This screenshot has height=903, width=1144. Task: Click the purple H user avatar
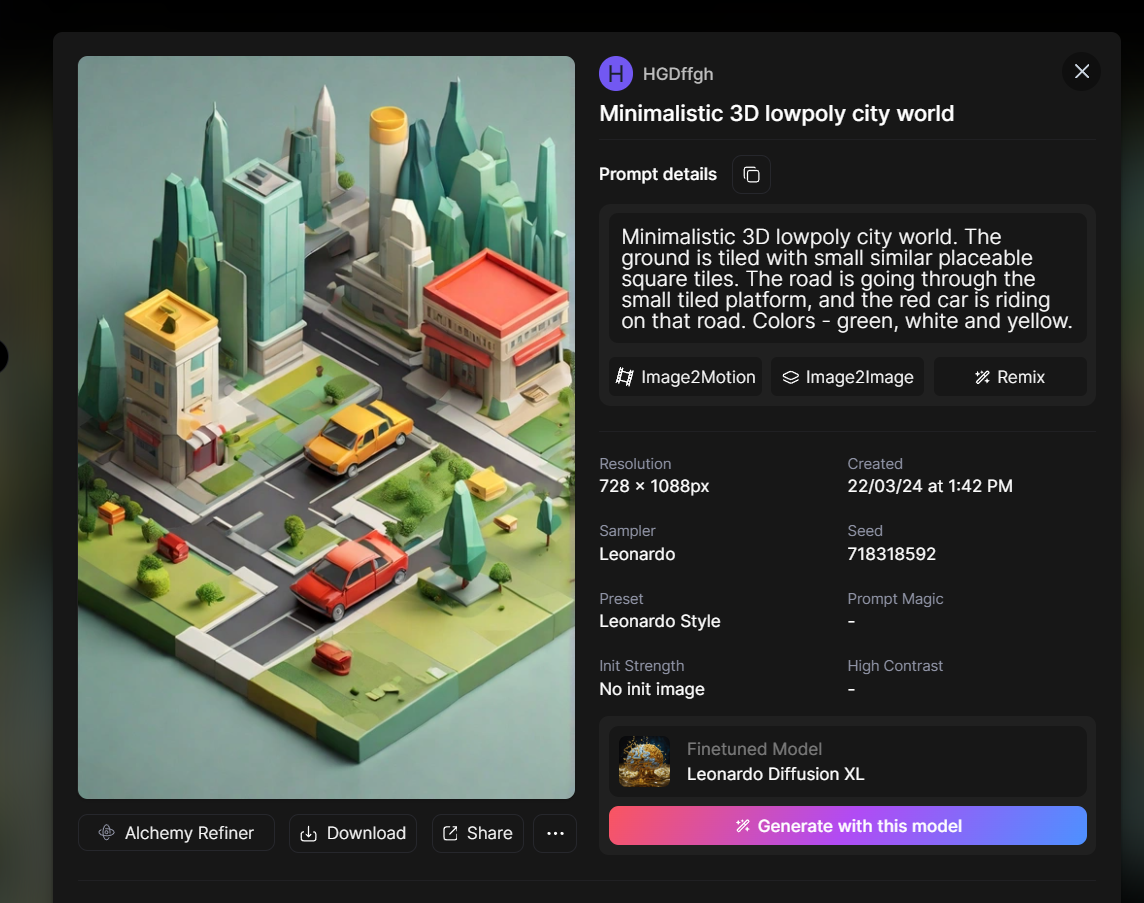[616, 74]
